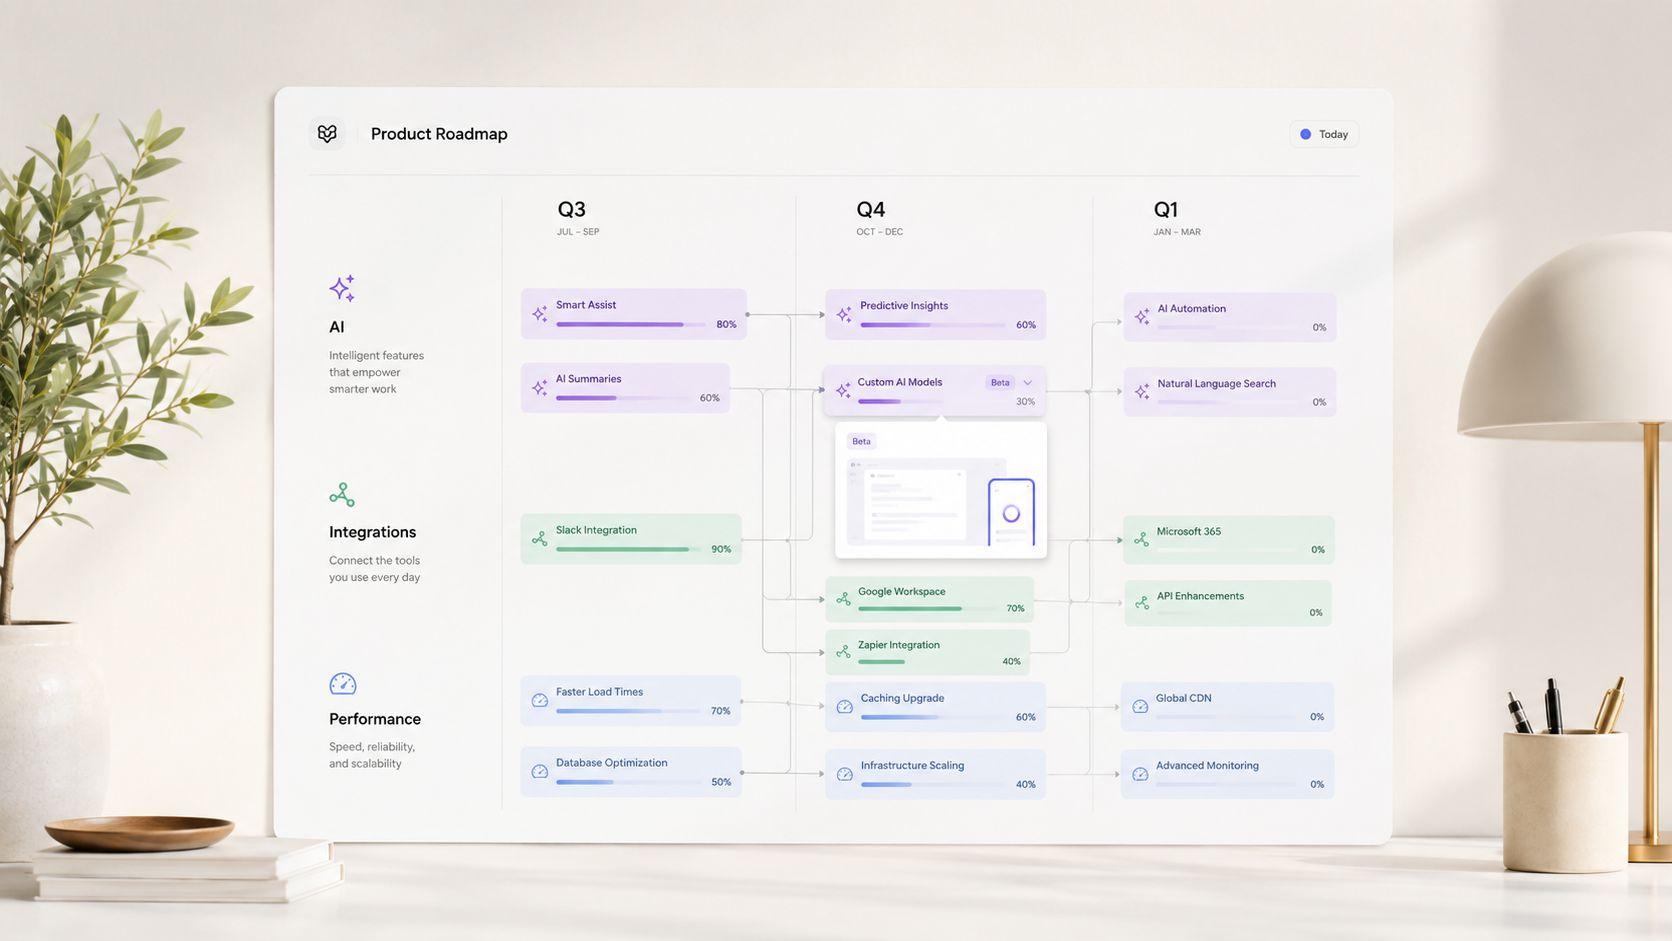The image size is (1672, 941).
Task: Click the Performance category gauge icon
Action: [x=343, y=684]
